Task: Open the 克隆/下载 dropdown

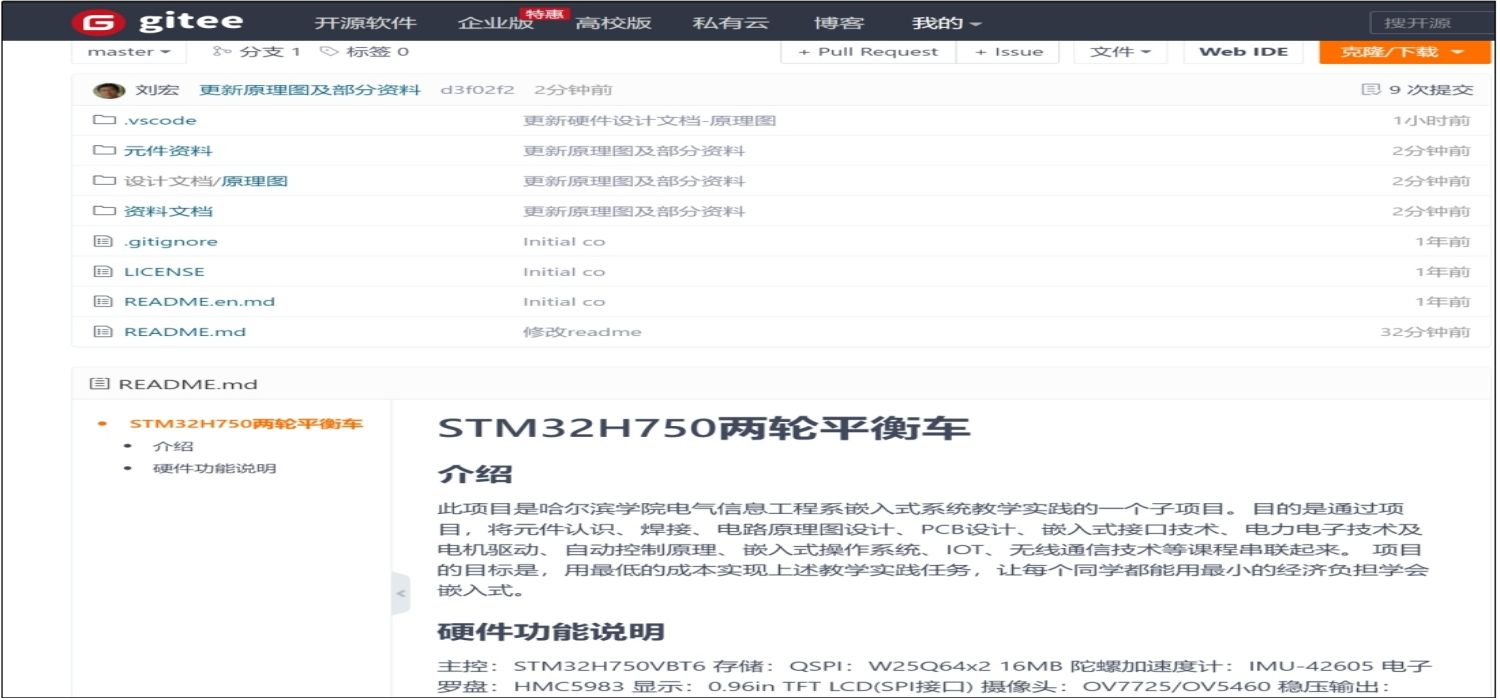Action: coord(1403,52)
